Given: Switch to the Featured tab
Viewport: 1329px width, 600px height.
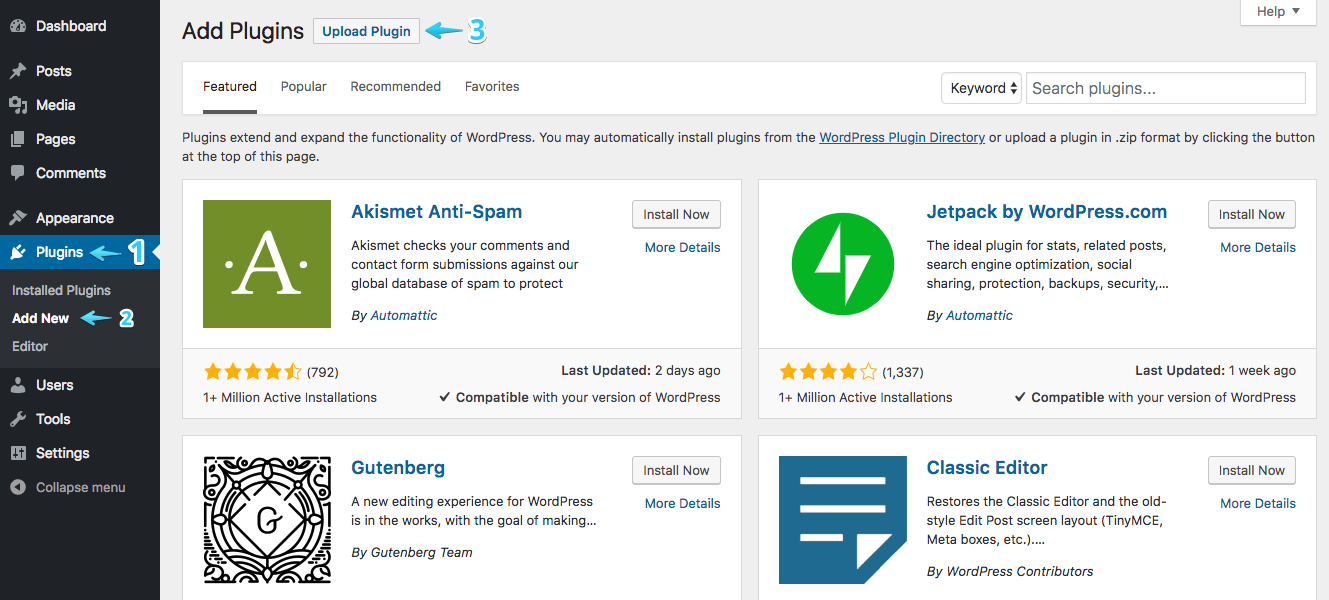Looking at the screenshot, I should pos(230,87).
